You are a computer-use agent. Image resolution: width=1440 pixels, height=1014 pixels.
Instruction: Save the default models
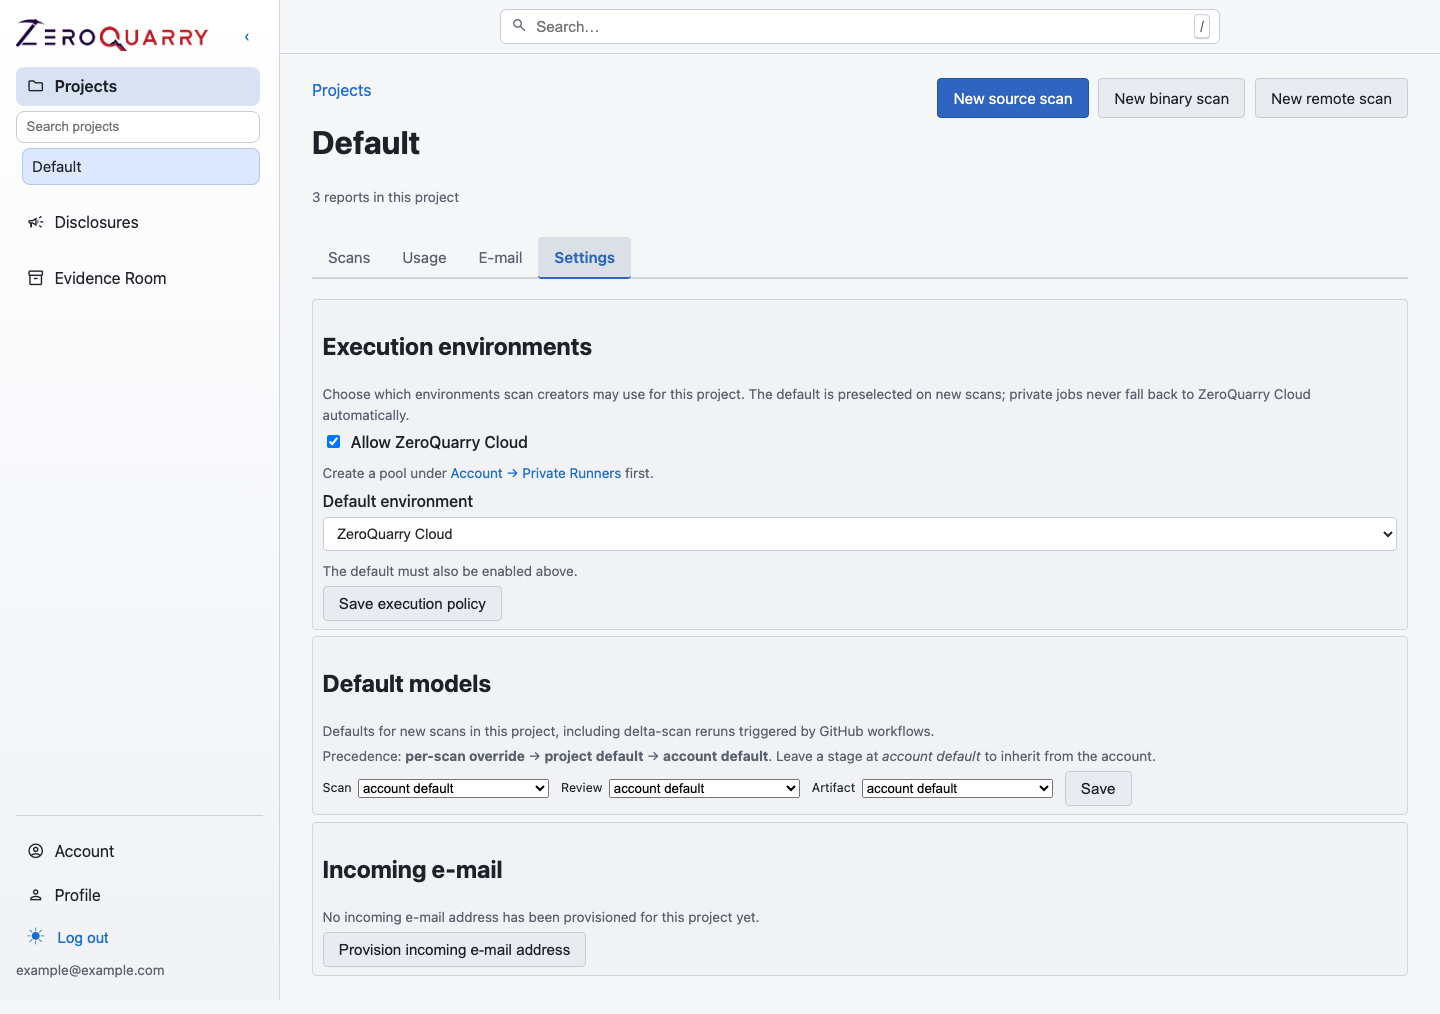click(x=1098, y=789)
